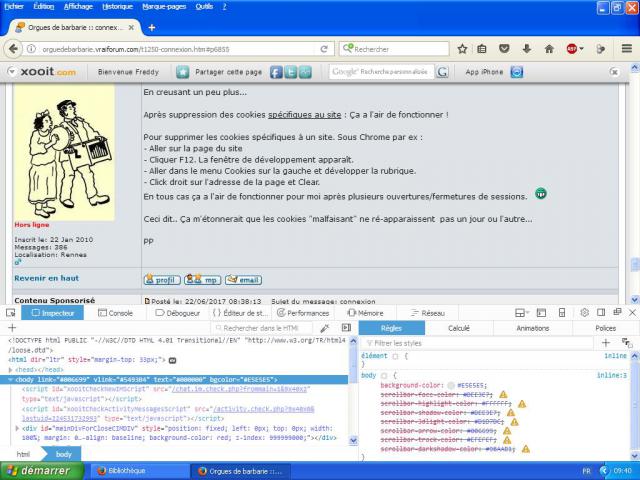Open the xooit logo dropdown arrow
Screen dimensions: 640x480
[12, 72]
